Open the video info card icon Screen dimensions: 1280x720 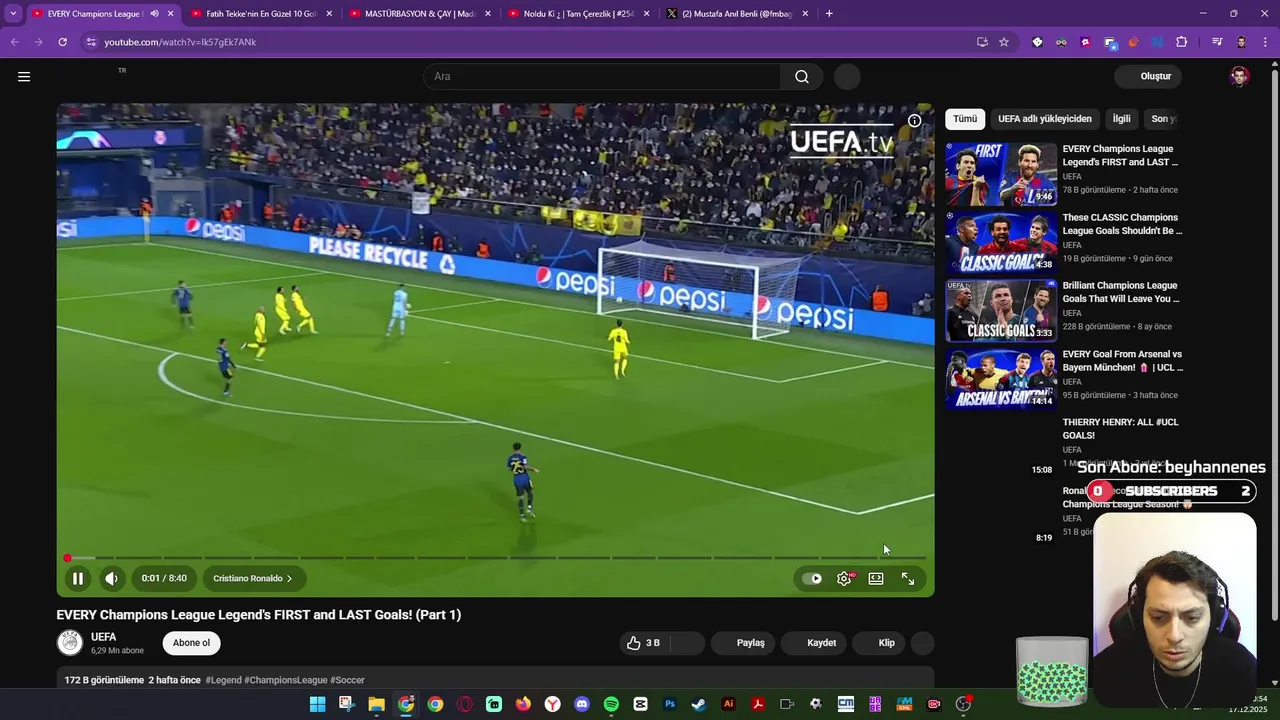(x=914, y=121)
